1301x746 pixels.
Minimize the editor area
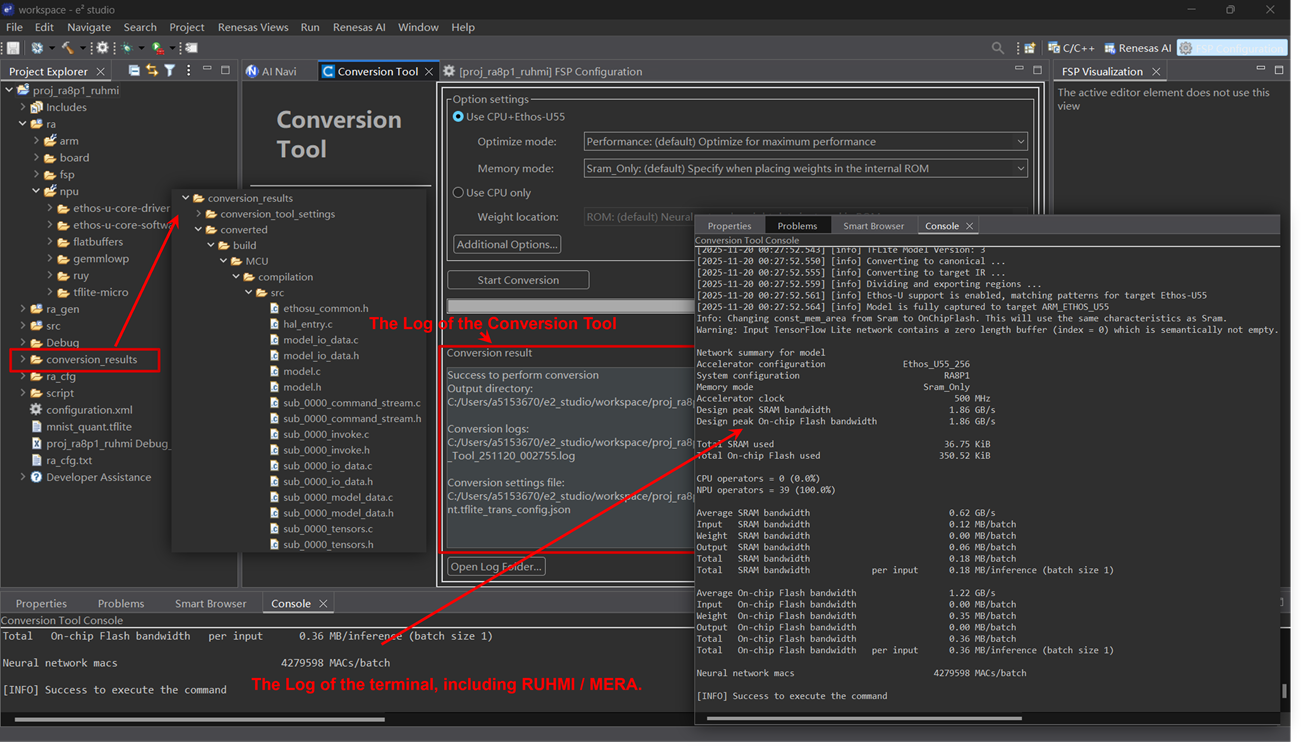click(1019, 70)
